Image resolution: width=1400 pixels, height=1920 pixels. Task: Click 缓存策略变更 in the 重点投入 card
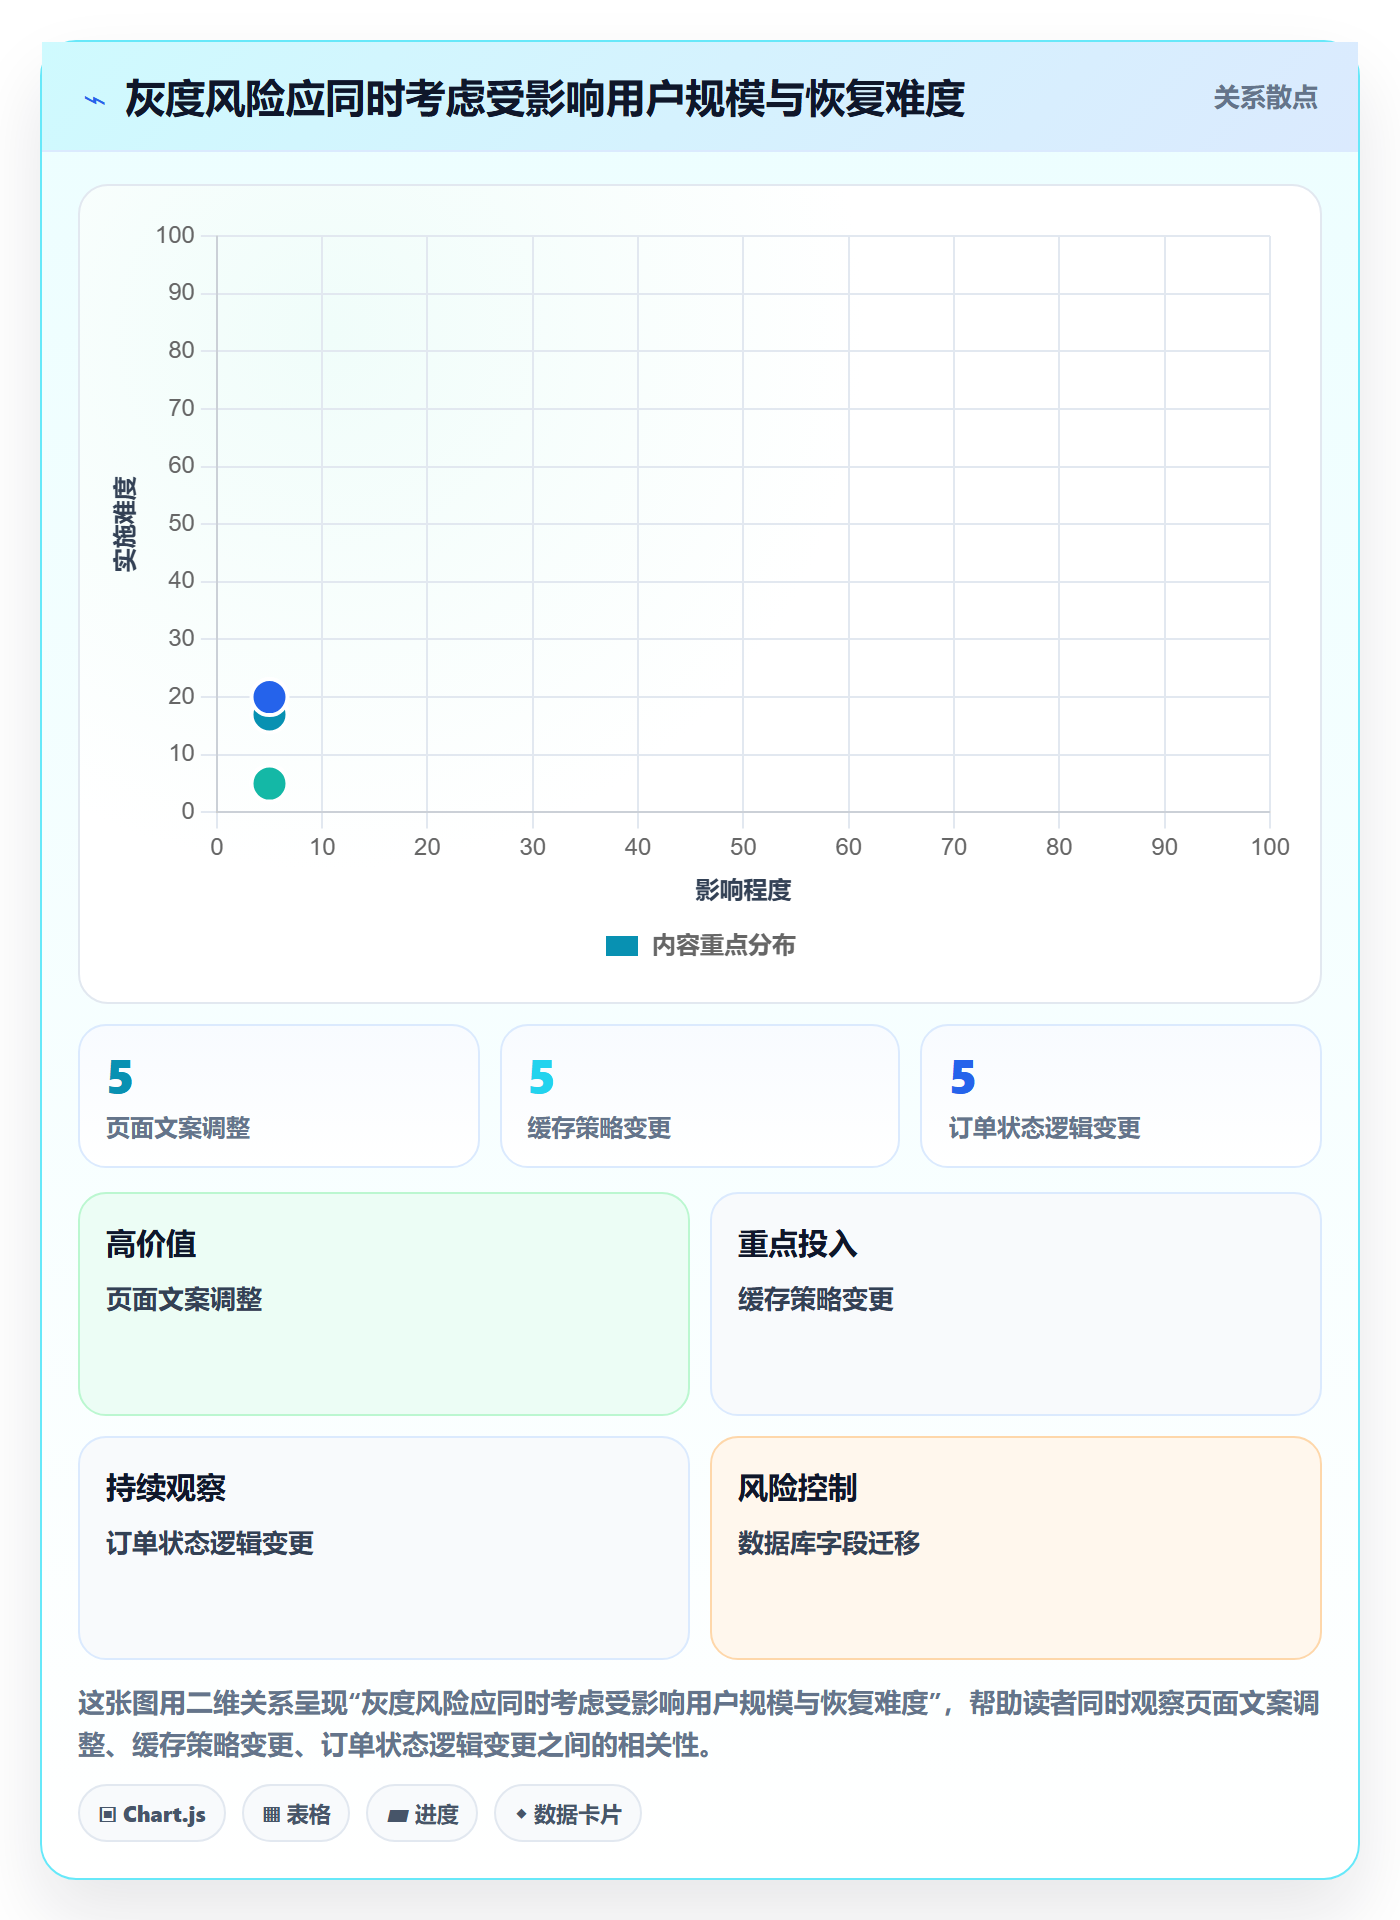816,1299
